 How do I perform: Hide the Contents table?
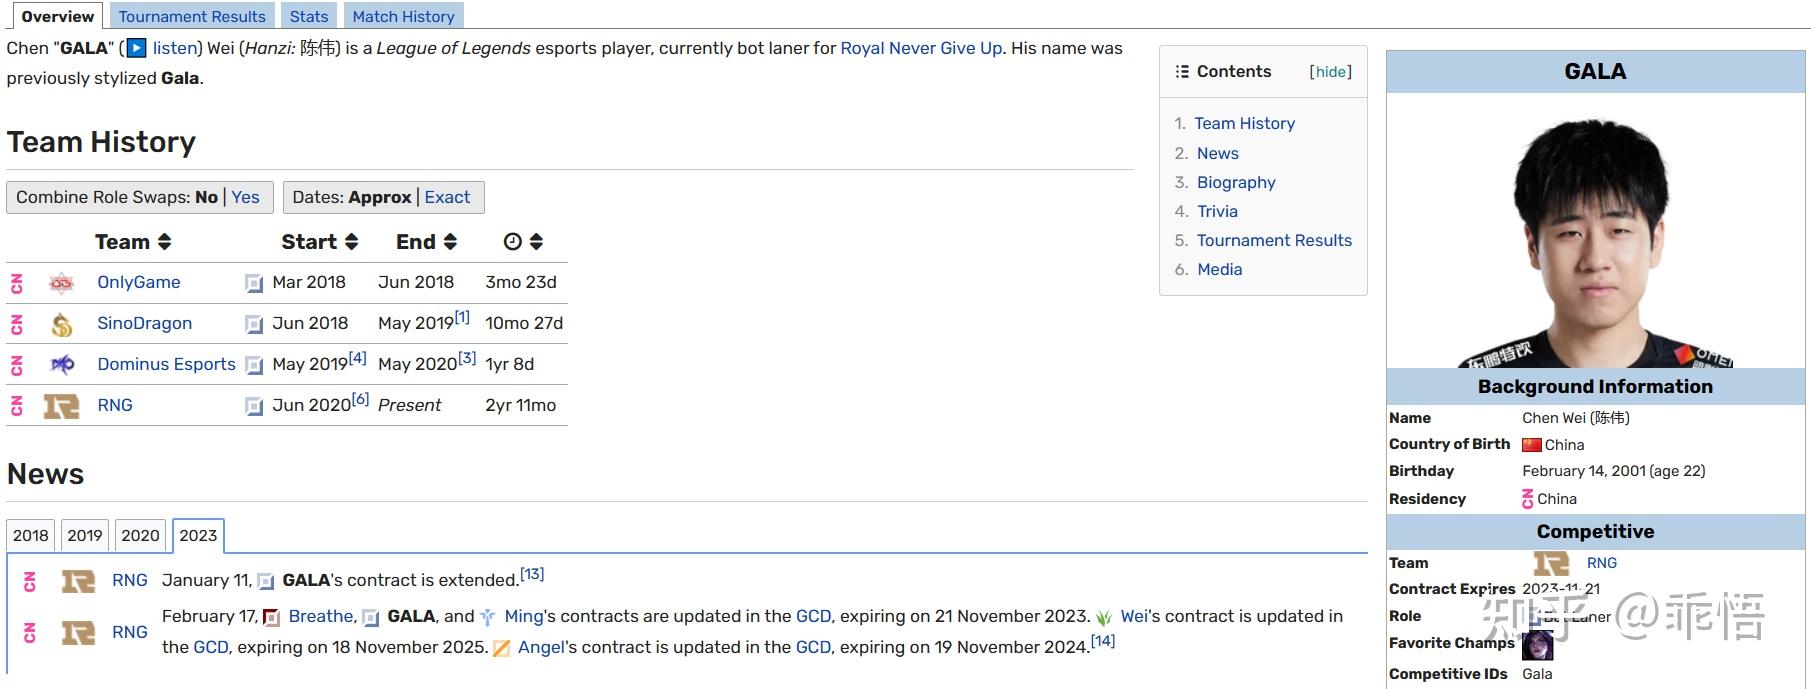[1330, 72]
